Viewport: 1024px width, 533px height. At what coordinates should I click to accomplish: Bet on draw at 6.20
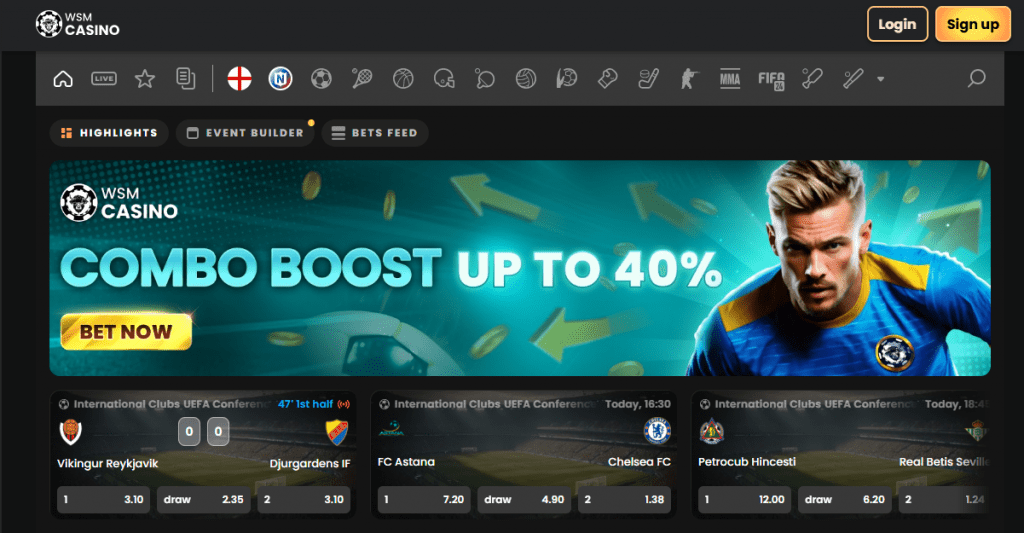pos(844,500)
